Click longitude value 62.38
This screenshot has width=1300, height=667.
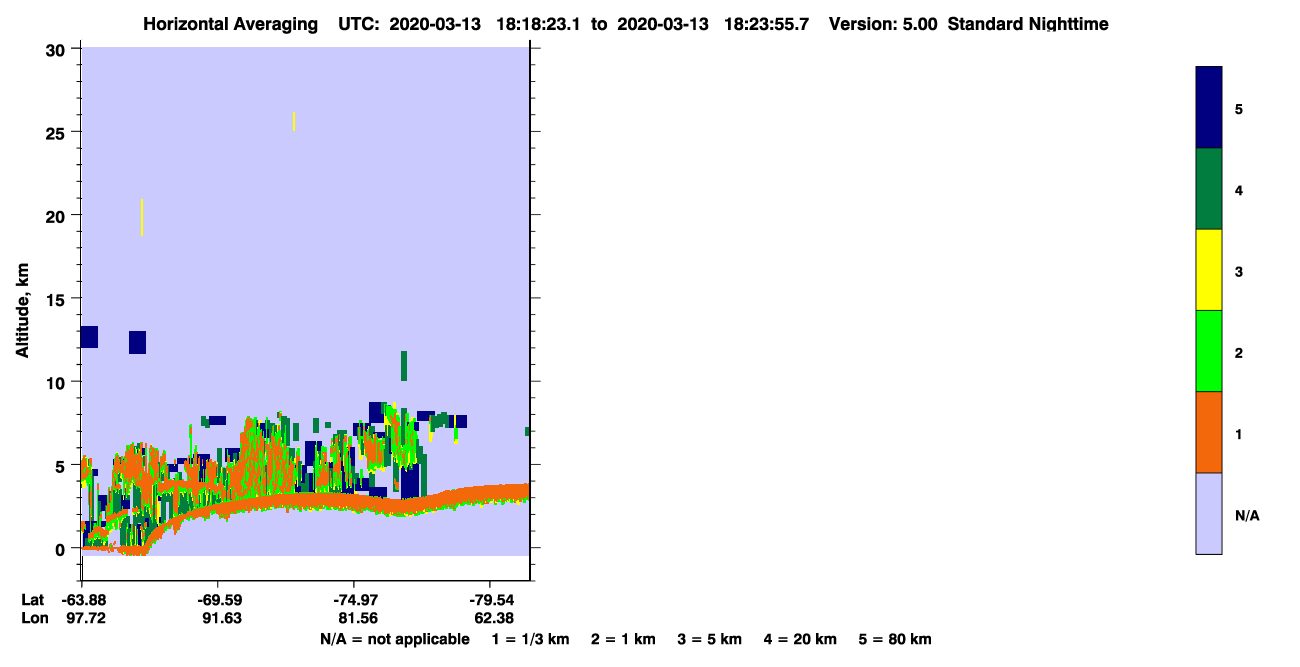tap(492, 618)
